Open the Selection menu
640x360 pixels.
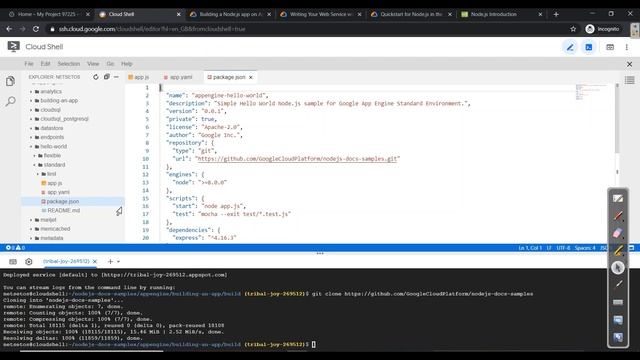(69, 64)
